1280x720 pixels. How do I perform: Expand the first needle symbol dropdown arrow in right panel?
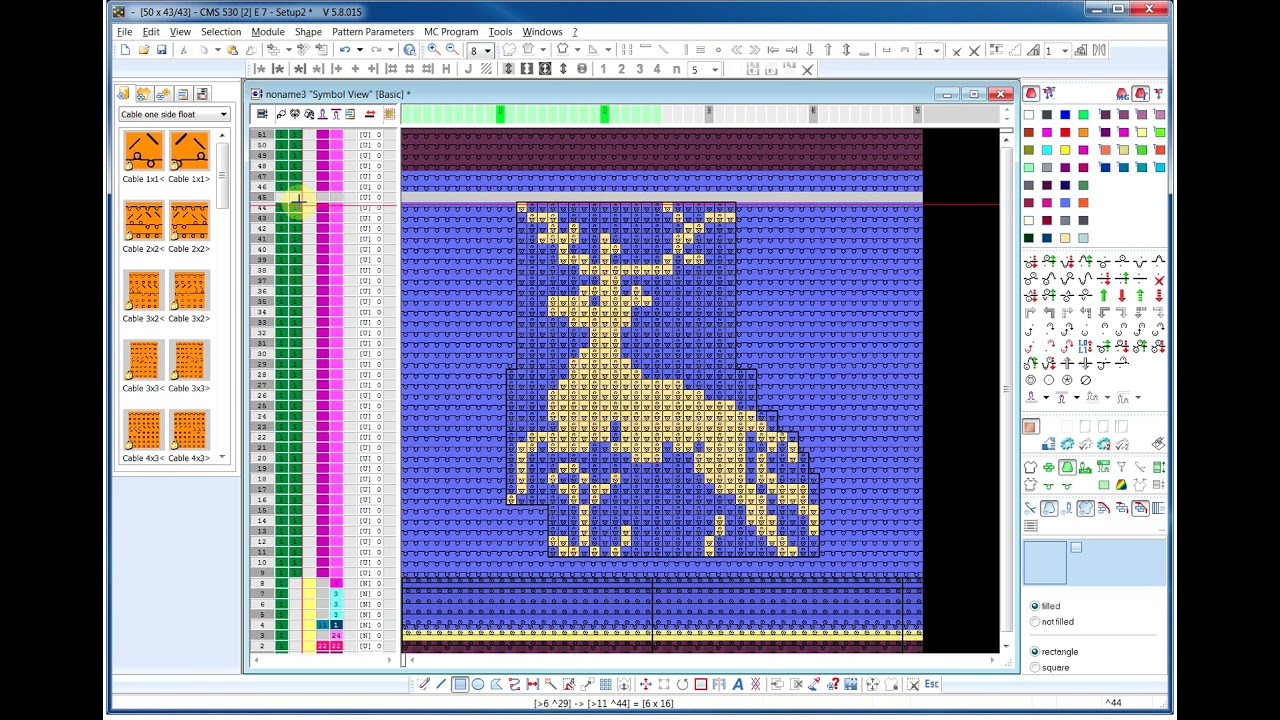tap(1046, 398)
